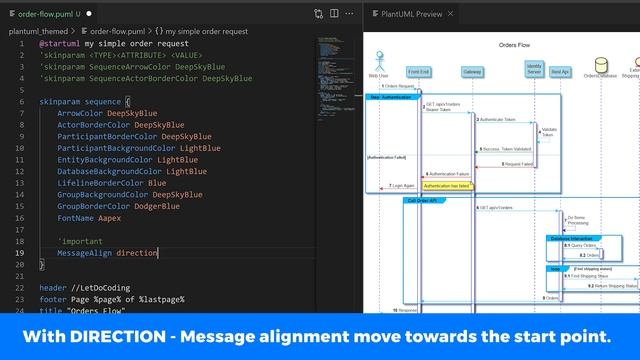Viewport: 640px width, 360px height.
Task: Click 'GroupBackgroundColor' on line 14
Action: [102, 194]
